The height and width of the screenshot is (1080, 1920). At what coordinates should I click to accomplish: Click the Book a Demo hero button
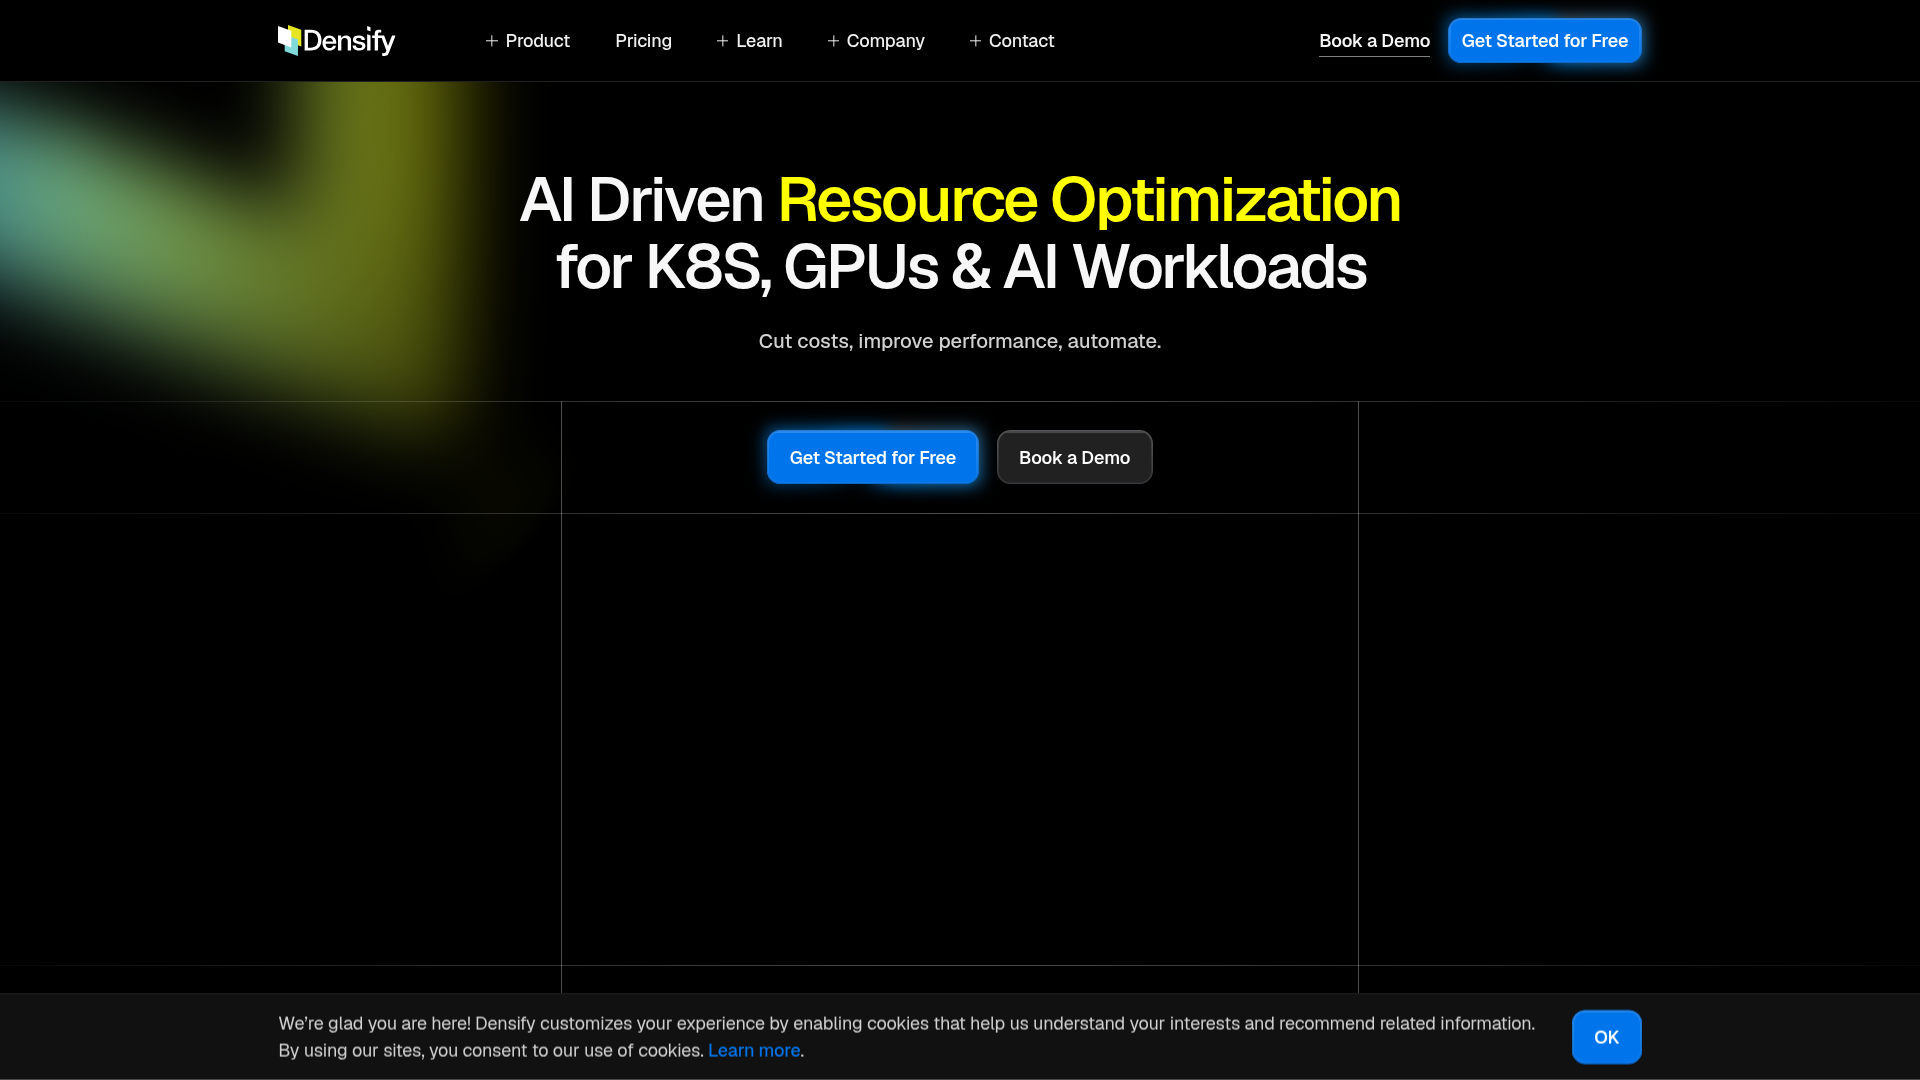pos(1074,457)
